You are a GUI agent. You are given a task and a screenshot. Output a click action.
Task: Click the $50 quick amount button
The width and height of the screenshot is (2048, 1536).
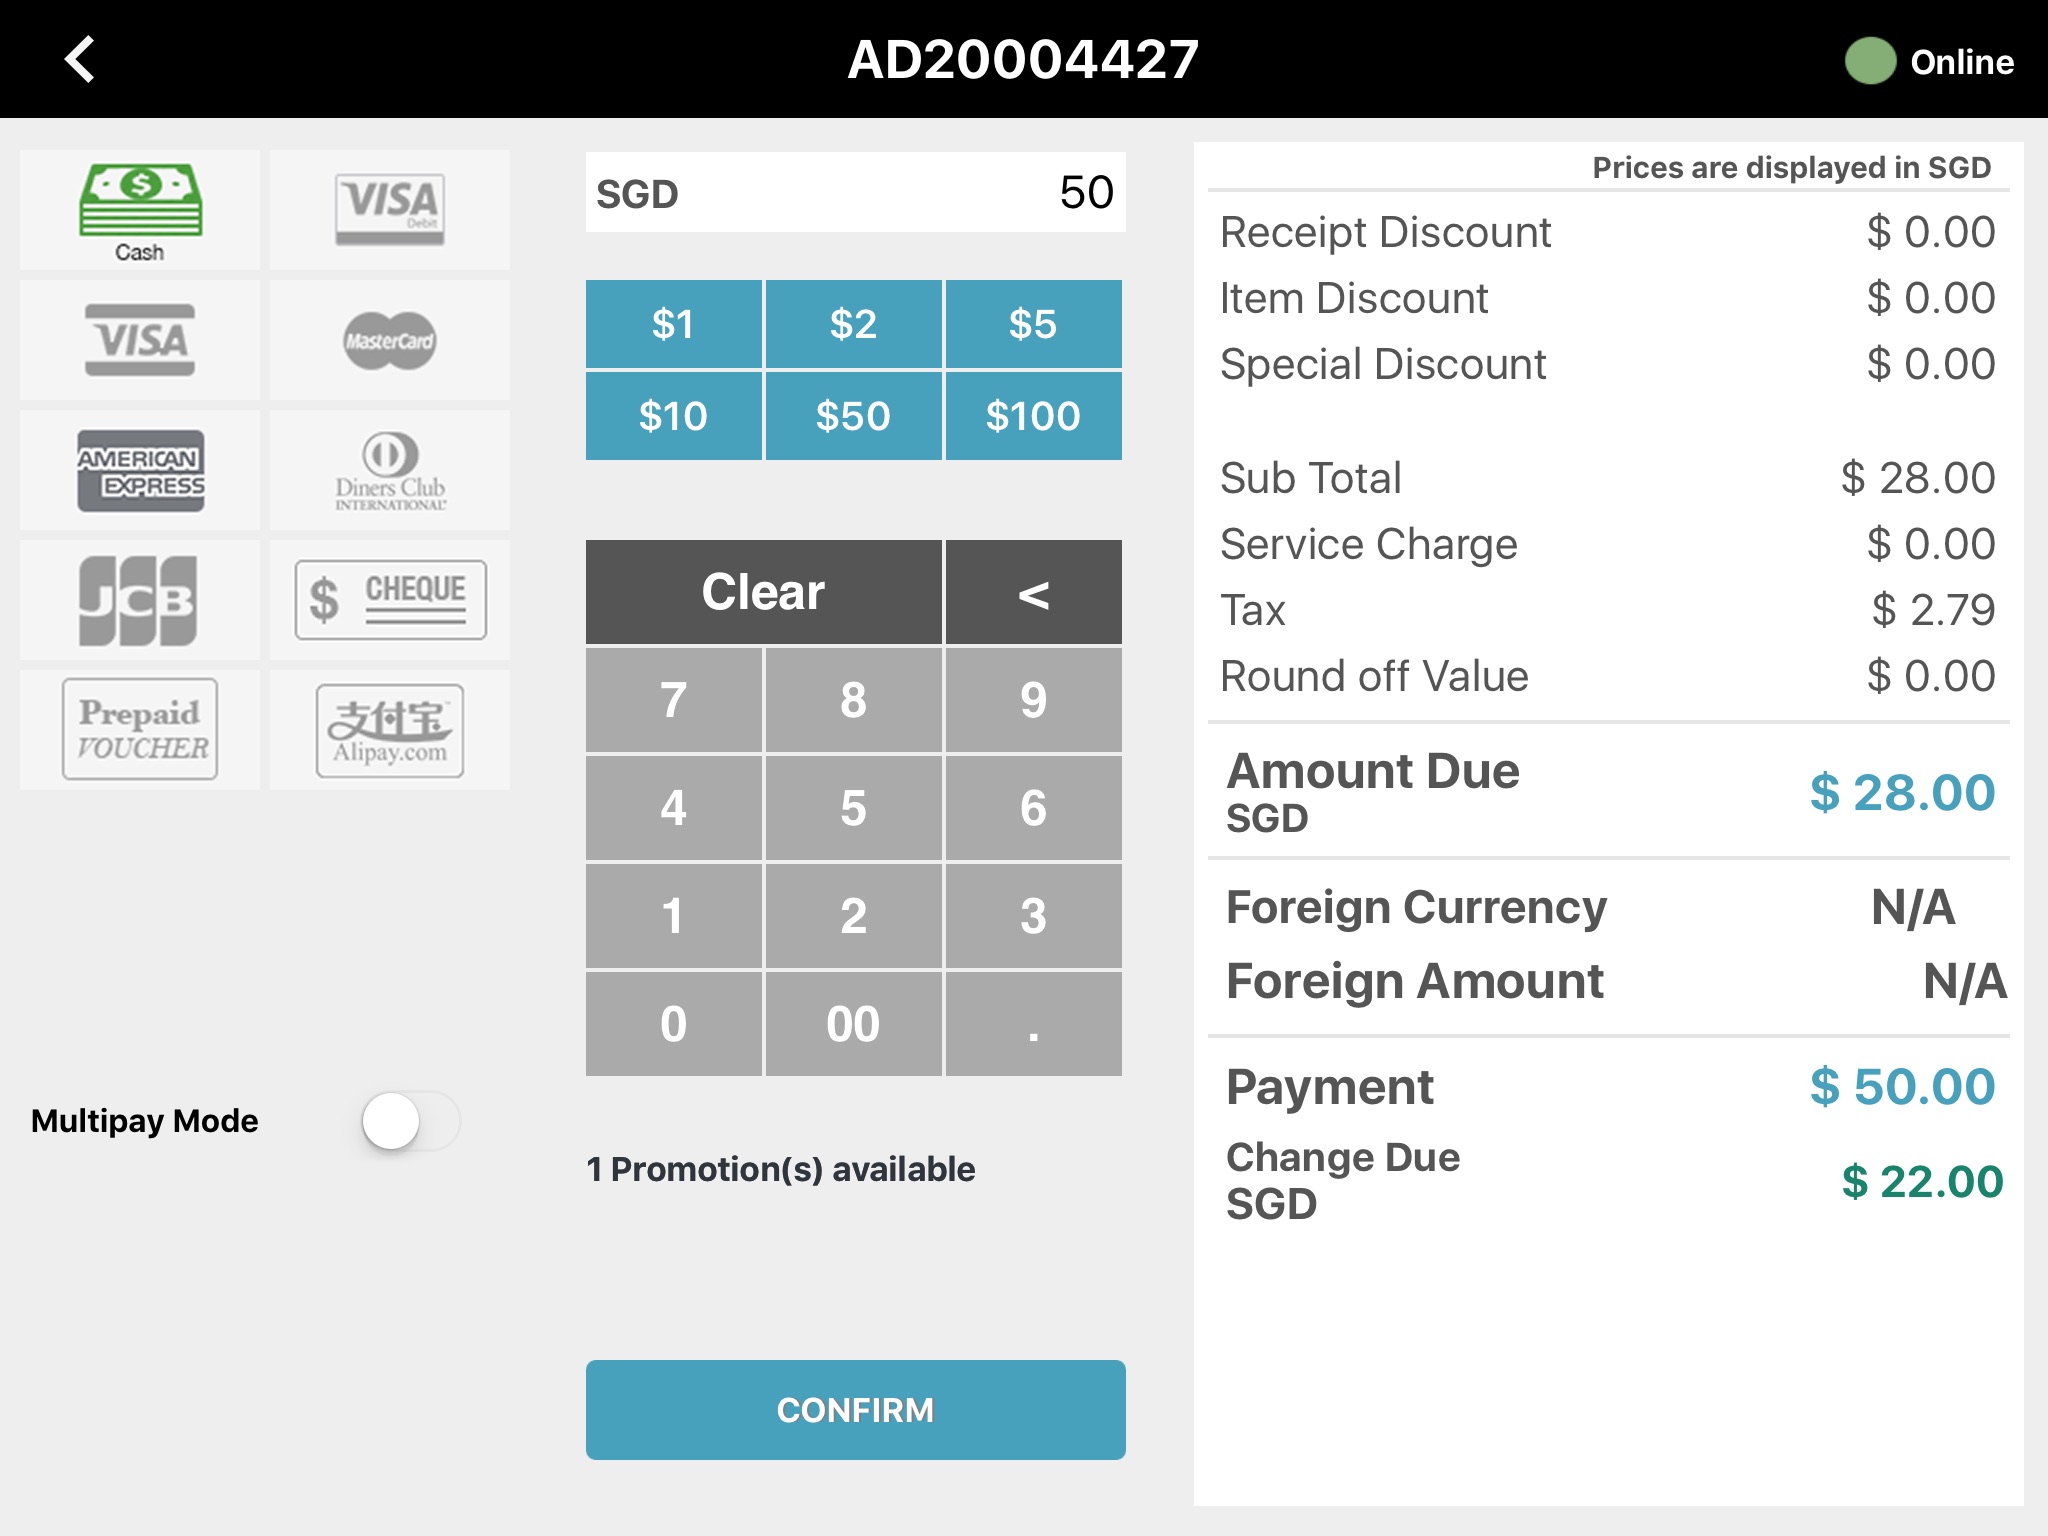pyautogui.click(x=850, y=416)
